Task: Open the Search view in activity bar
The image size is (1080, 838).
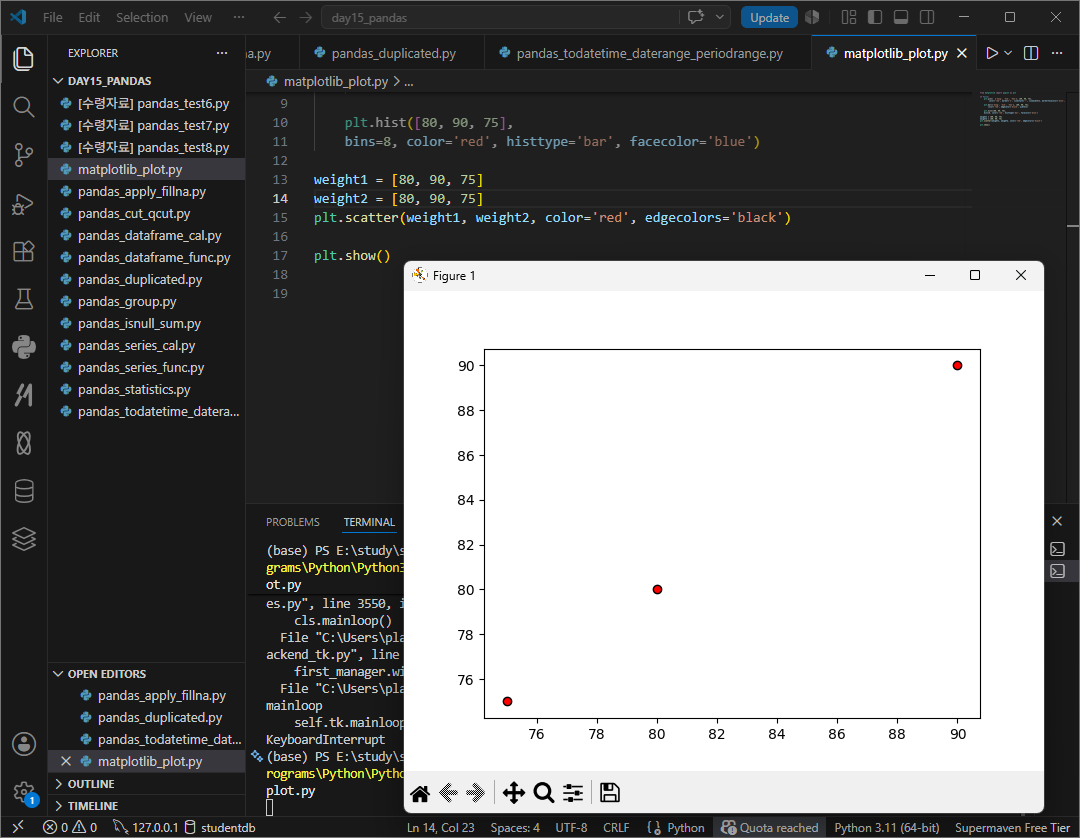Action: point(23,107)
